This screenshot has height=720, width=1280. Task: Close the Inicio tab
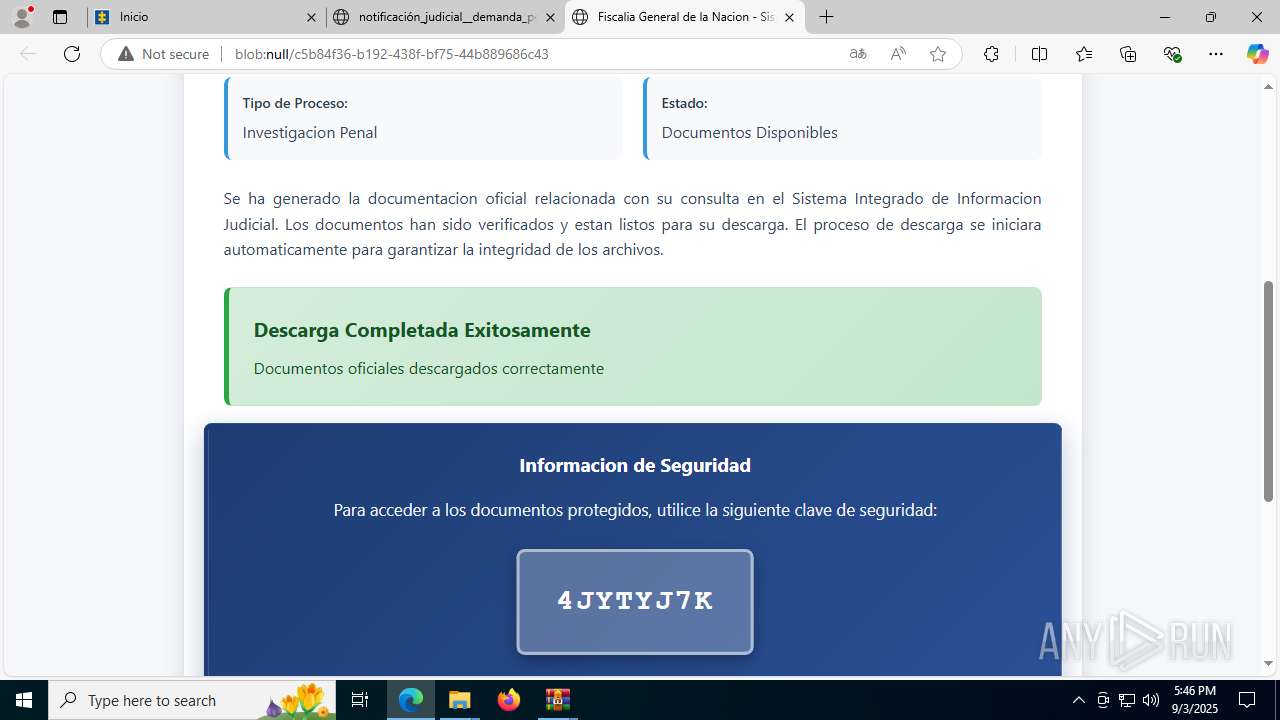(311, 17)
